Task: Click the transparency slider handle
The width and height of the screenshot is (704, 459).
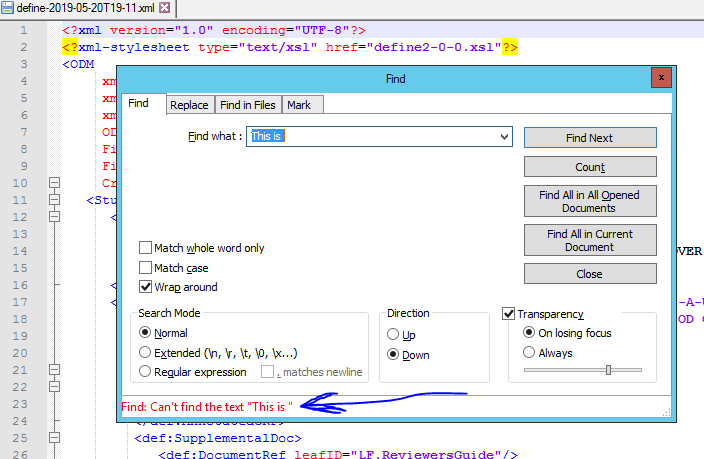Action: (608, 370)
